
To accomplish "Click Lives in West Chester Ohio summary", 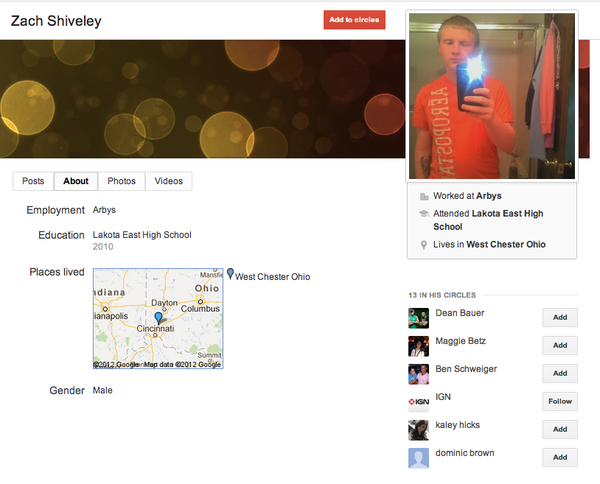I will click(489, 244).
